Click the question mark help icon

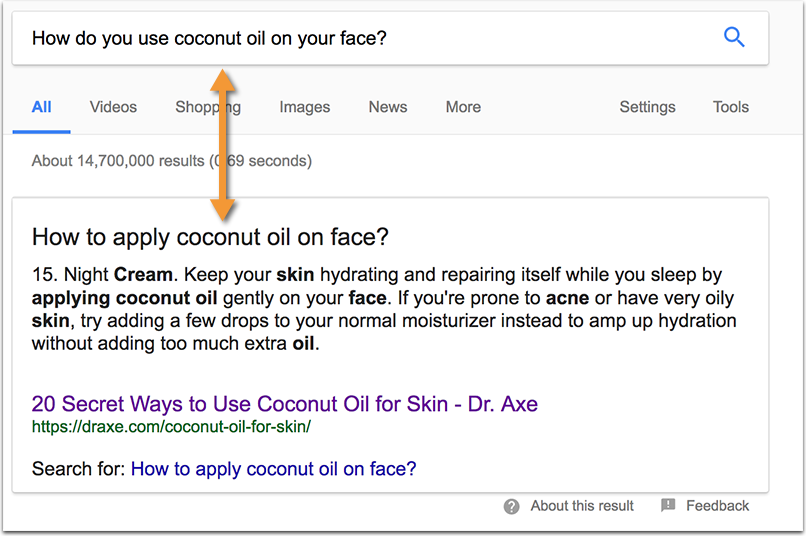(x=511, y=507)
